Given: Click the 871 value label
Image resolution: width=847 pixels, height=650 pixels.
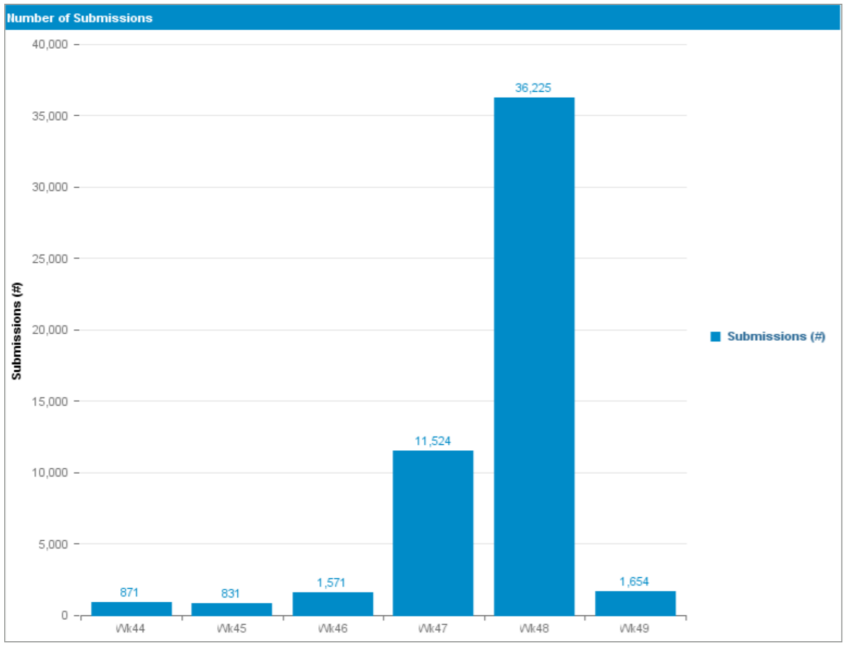Looking at the screenshot, I should pyautogui.click(x=130, y=593).
